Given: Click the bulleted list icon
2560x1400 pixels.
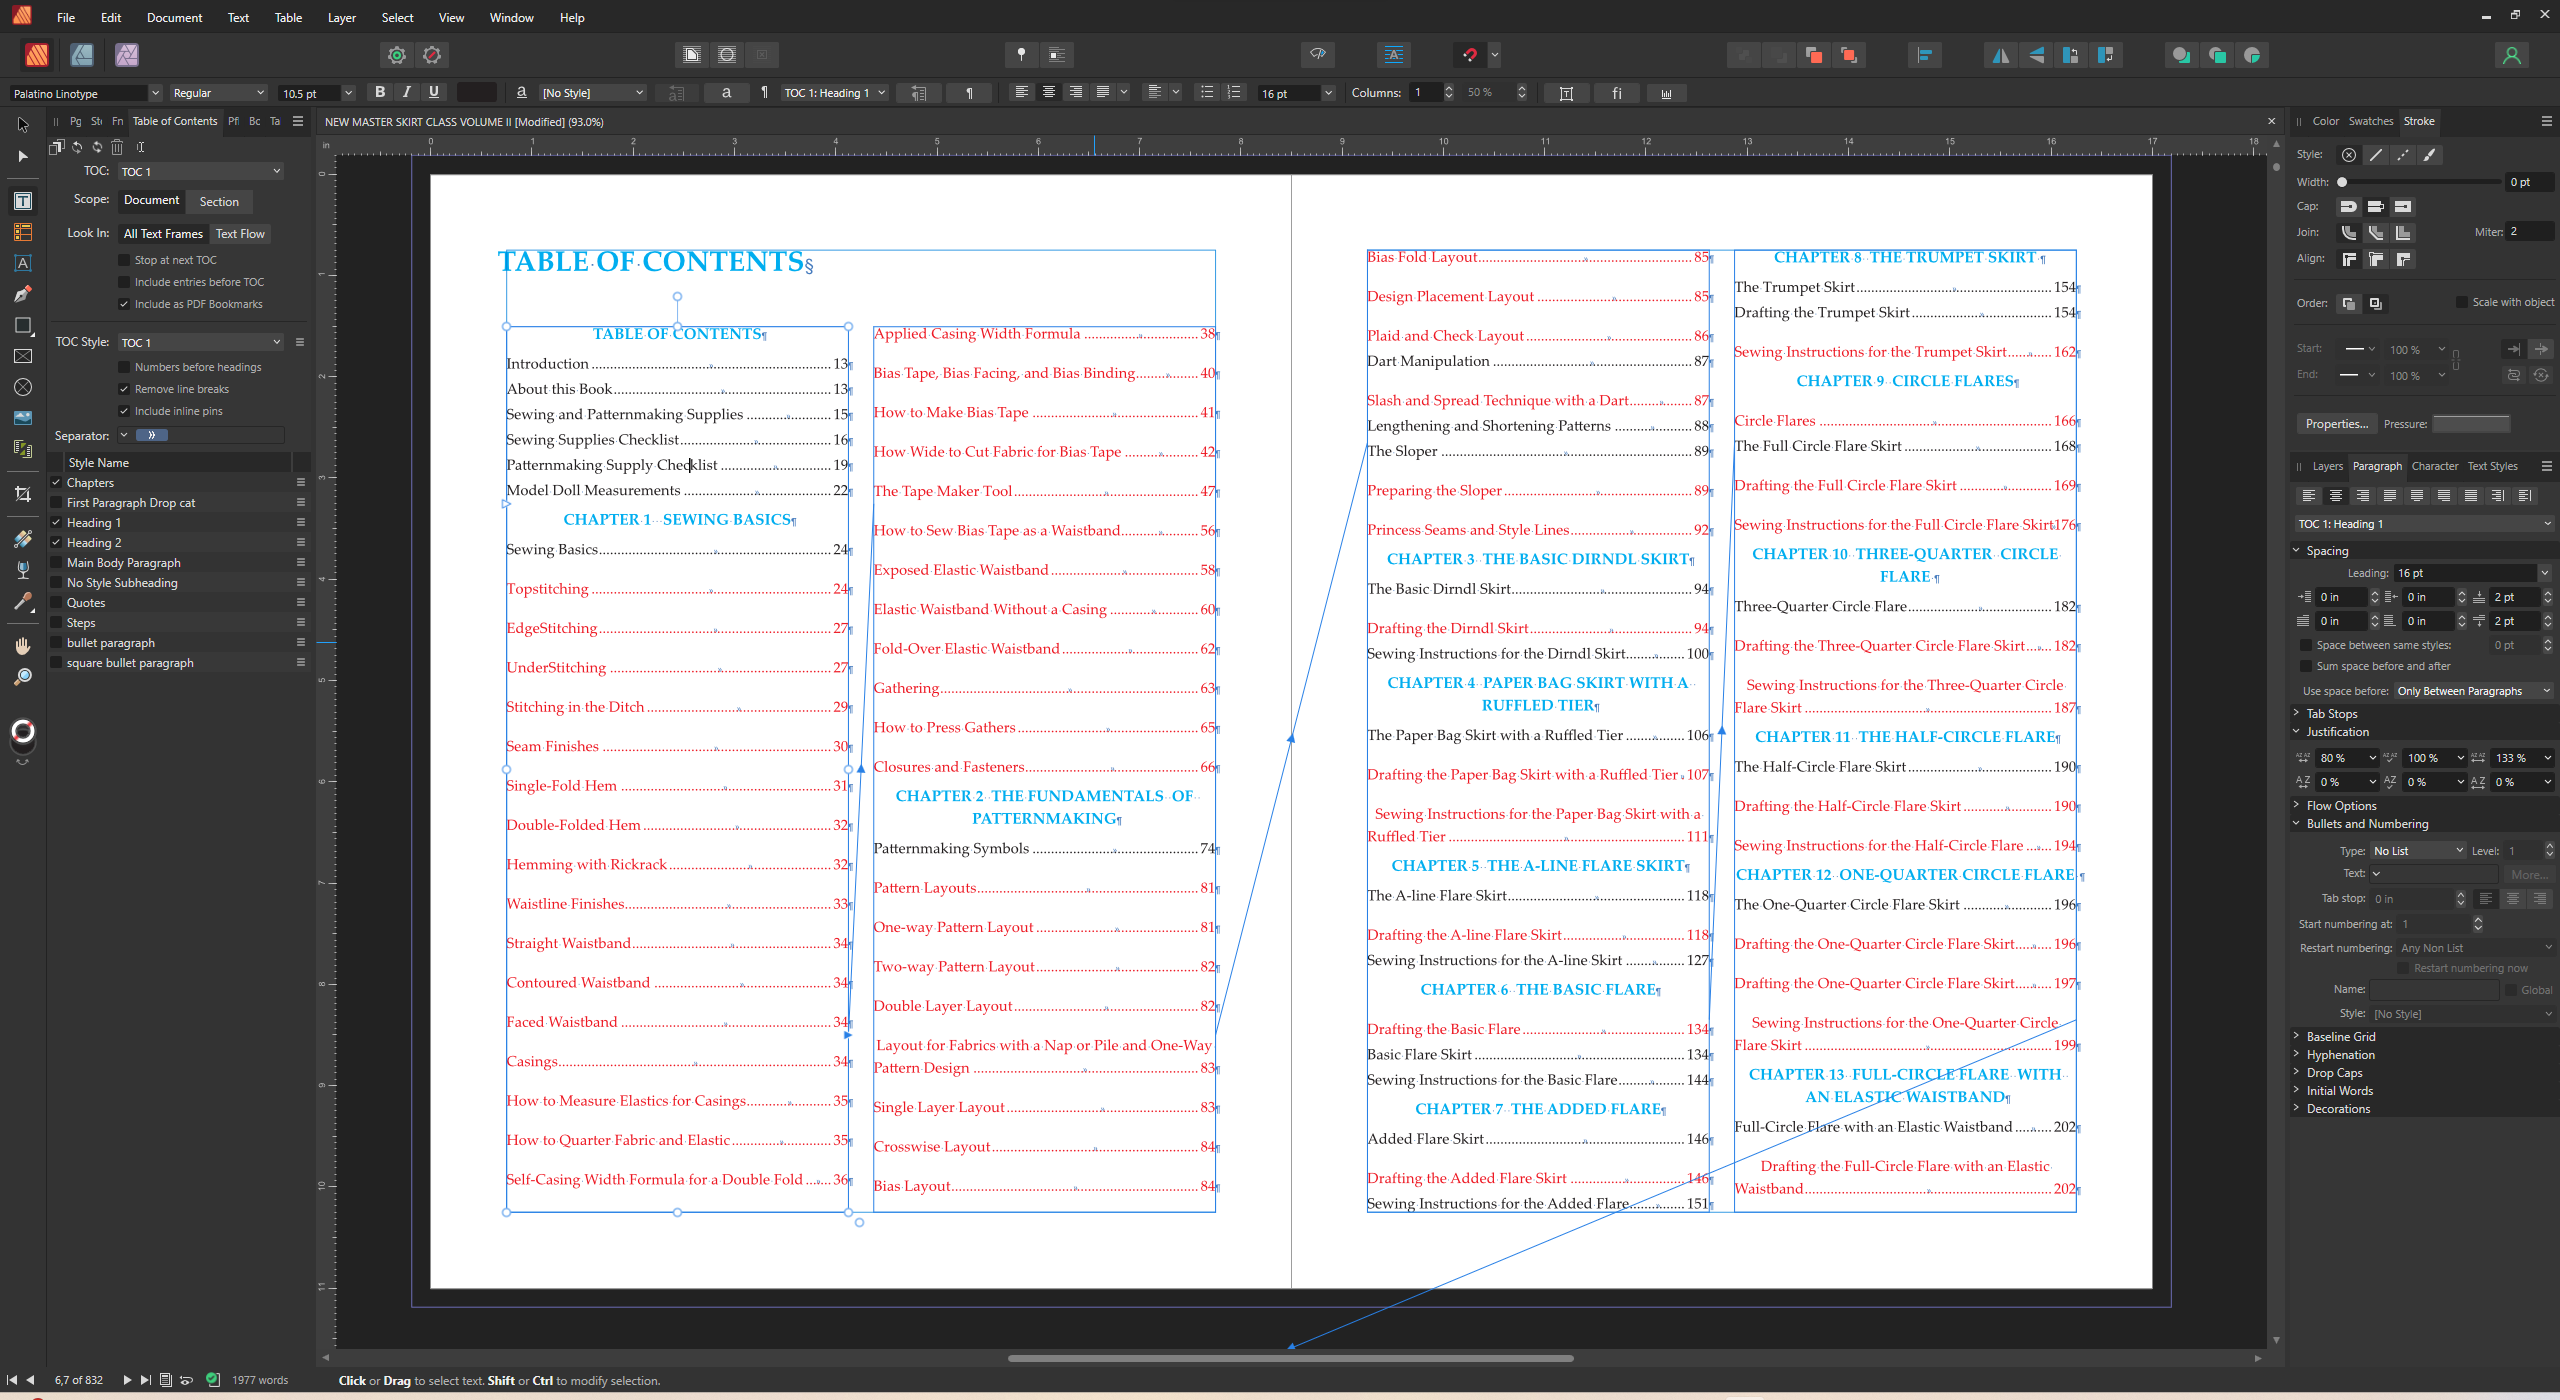Looking at the screenshot, I should coord(1207,92).
